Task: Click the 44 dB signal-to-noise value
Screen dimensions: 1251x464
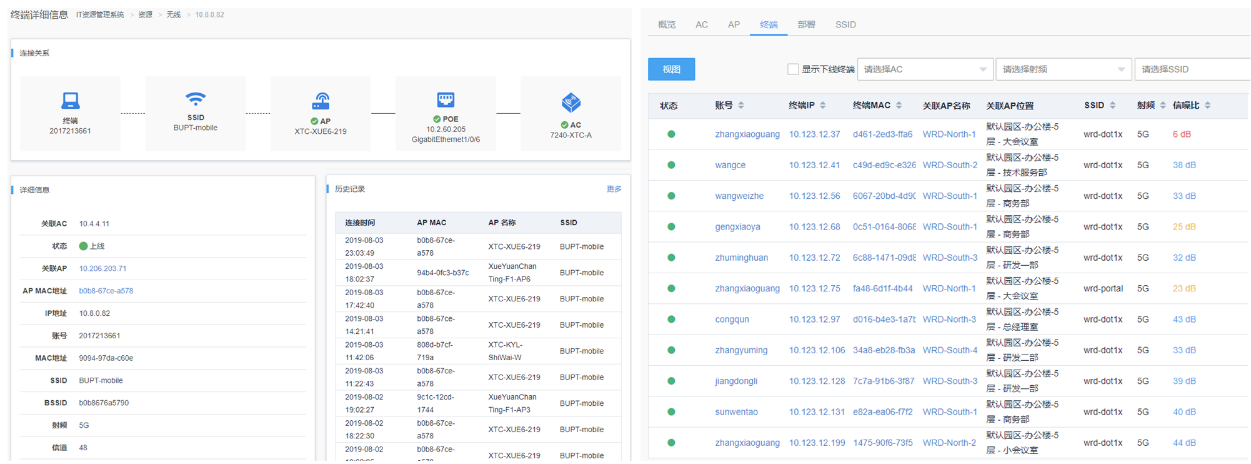Action: click(x=1185, y=443)
